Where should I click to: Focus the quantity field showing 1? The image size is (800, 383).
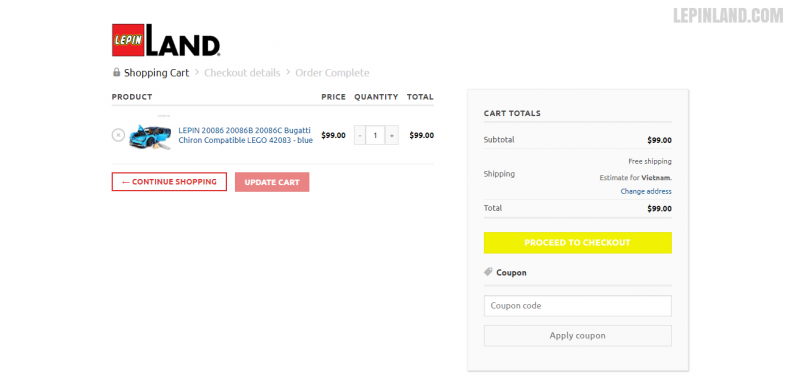[376, 136]
